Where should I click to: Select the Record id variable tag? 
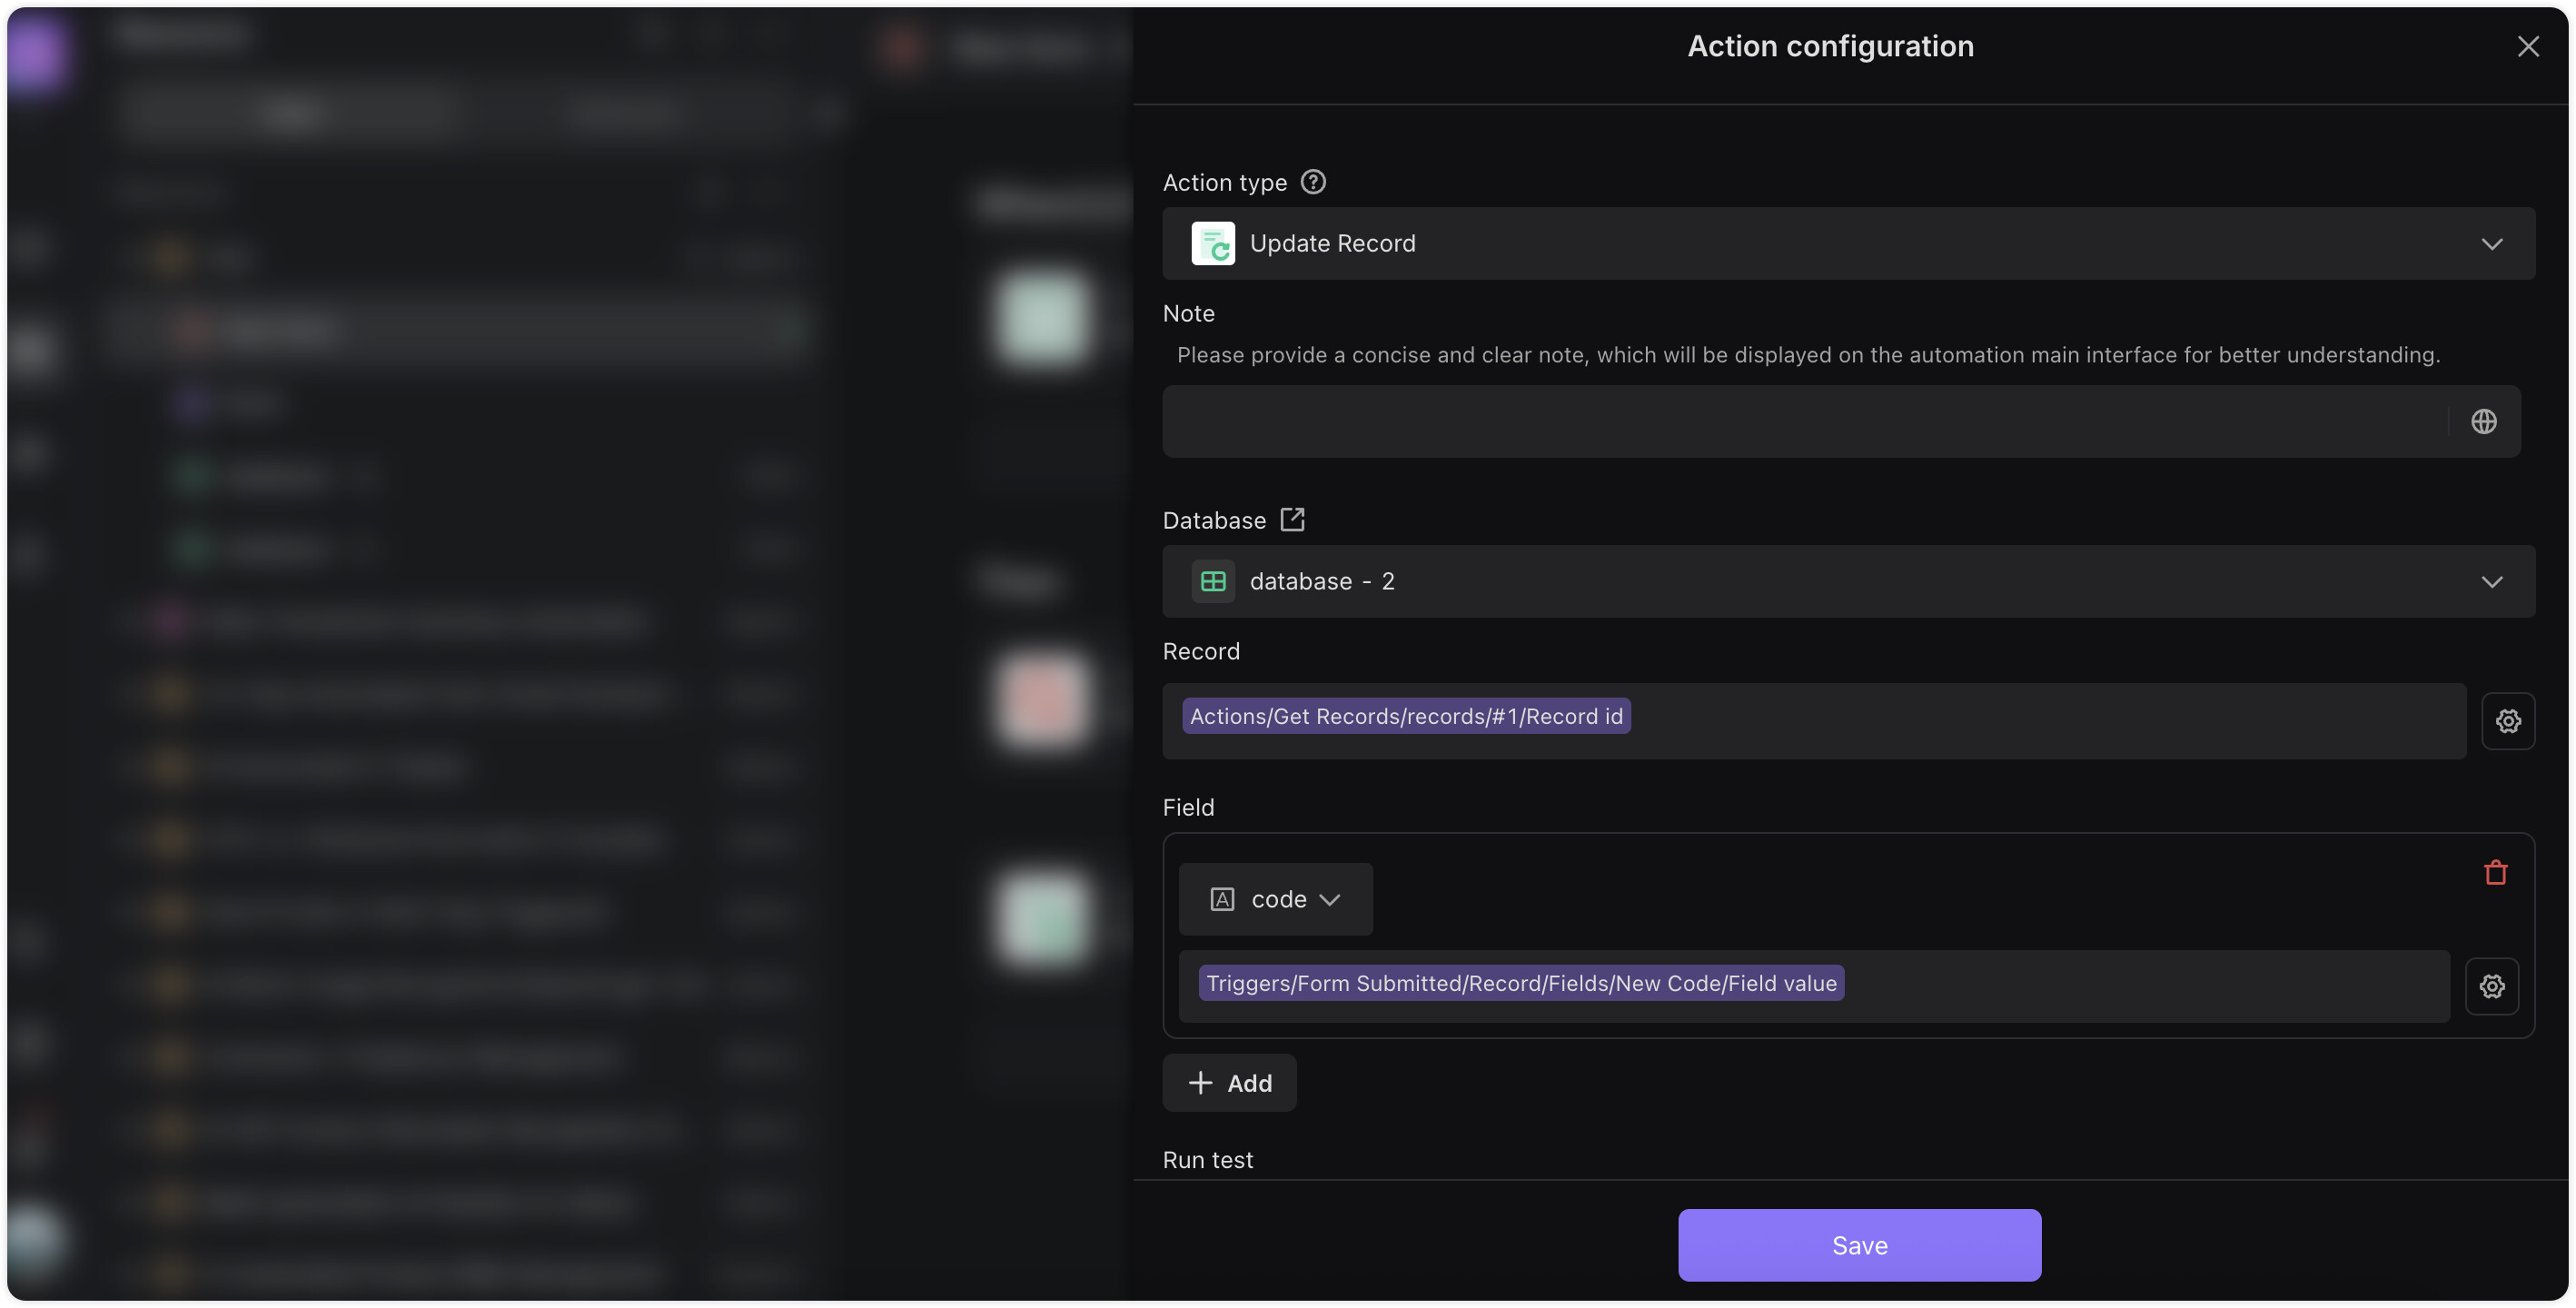1406,716
